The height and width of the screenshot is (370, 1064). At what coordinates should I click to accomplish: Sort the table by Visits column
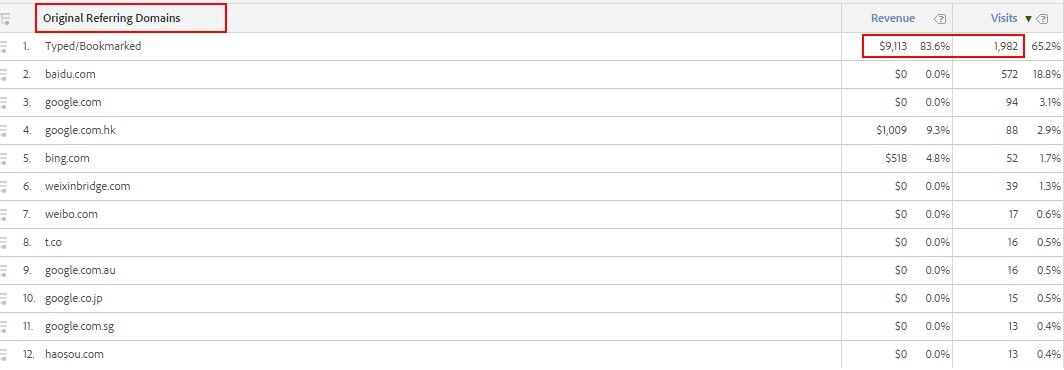tap(1004, 18)
